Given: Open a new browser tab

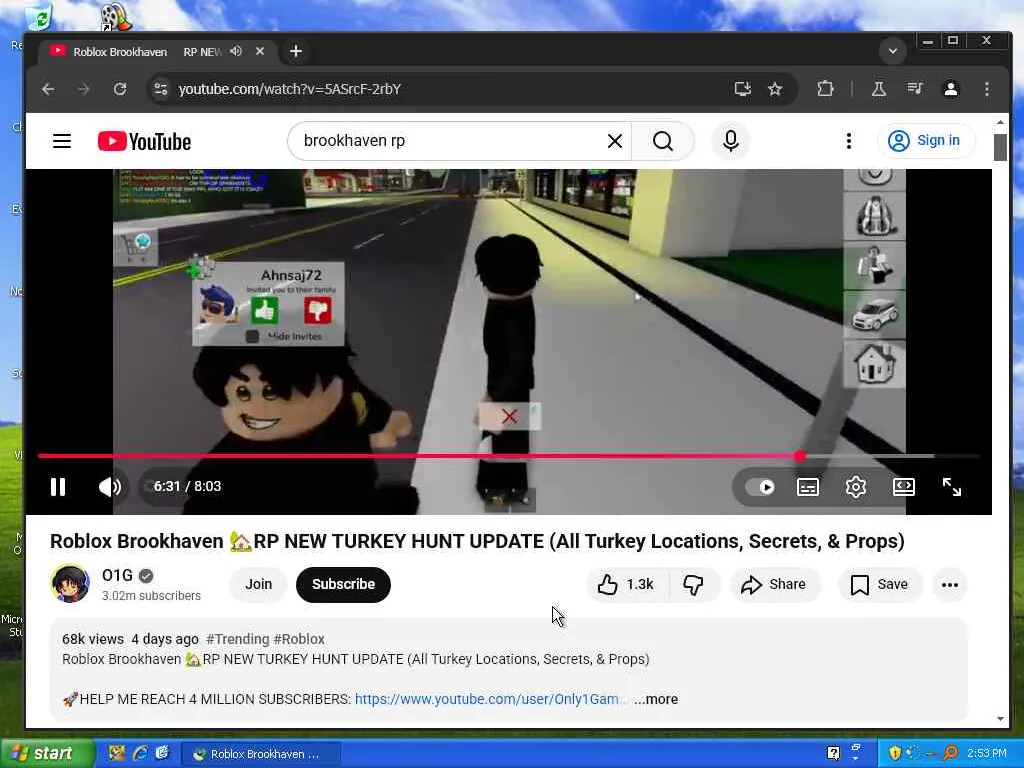Looking at the screenshot, I should [x=296, y=51].
